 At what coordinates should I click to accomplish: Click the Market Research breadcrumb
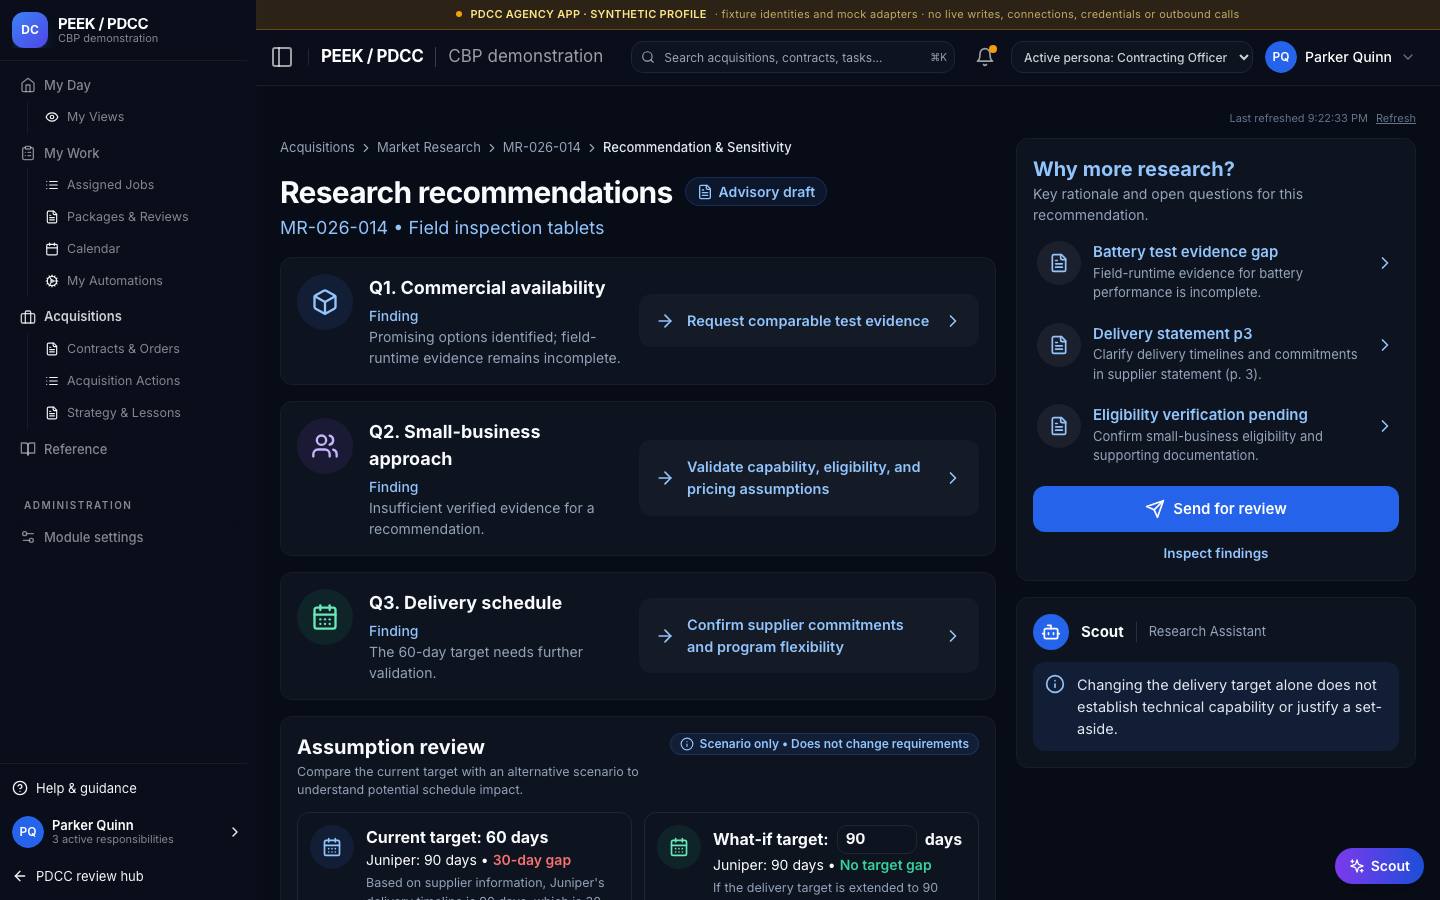pyautogui.click(x=429, y=147)
